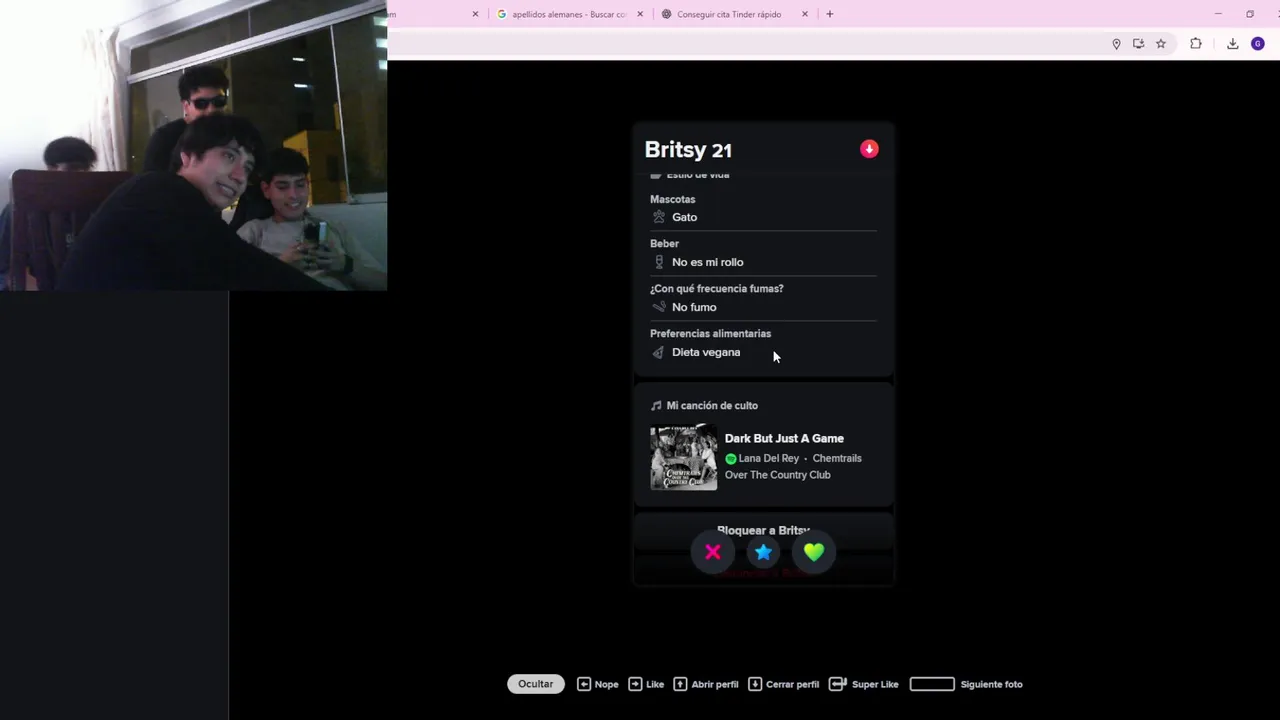Click the blue star Super Like button
The width and height of the screenshot is (1280, 720).
coord(763,552)
